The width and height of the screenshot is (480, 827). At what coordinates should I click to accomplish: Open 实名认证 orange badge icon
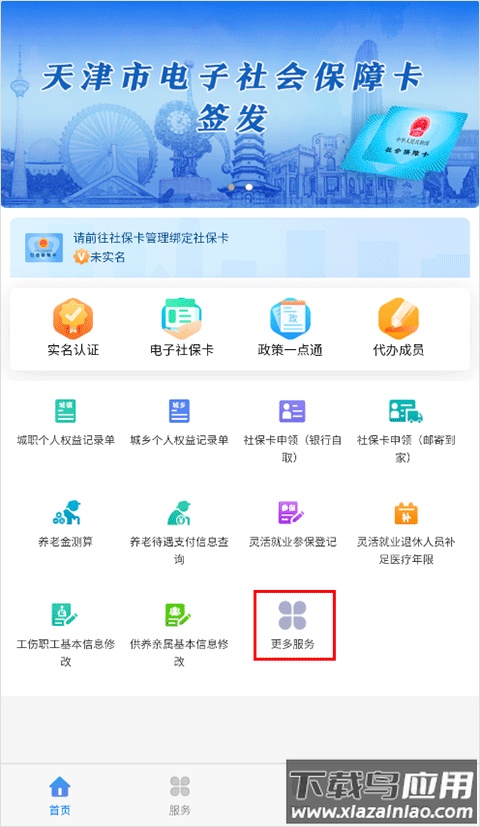pyautogui.click(x=73, y=318)
